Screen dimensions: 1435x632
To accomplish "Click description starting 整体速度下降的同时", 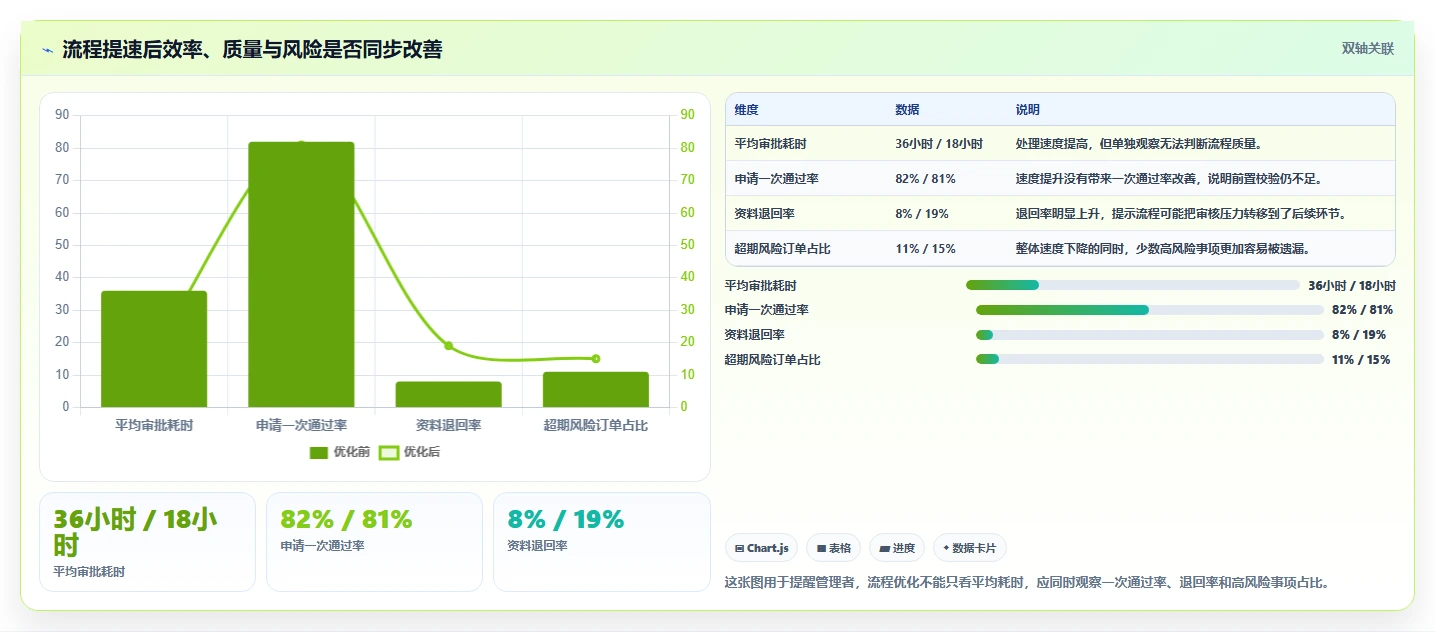I will point(1163,248).
